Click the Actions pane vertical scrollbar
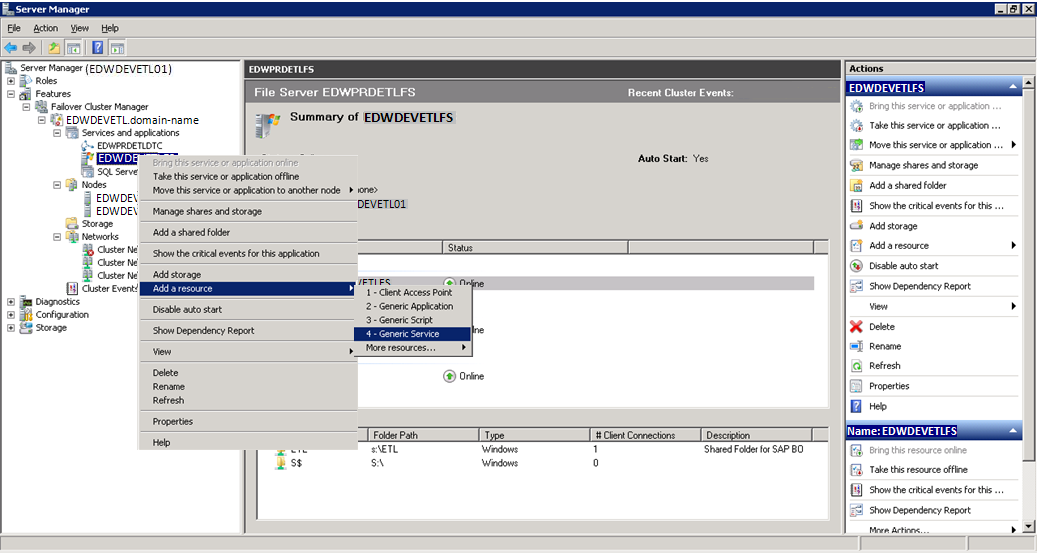The image size is (1037, 553). (1028, 275)
